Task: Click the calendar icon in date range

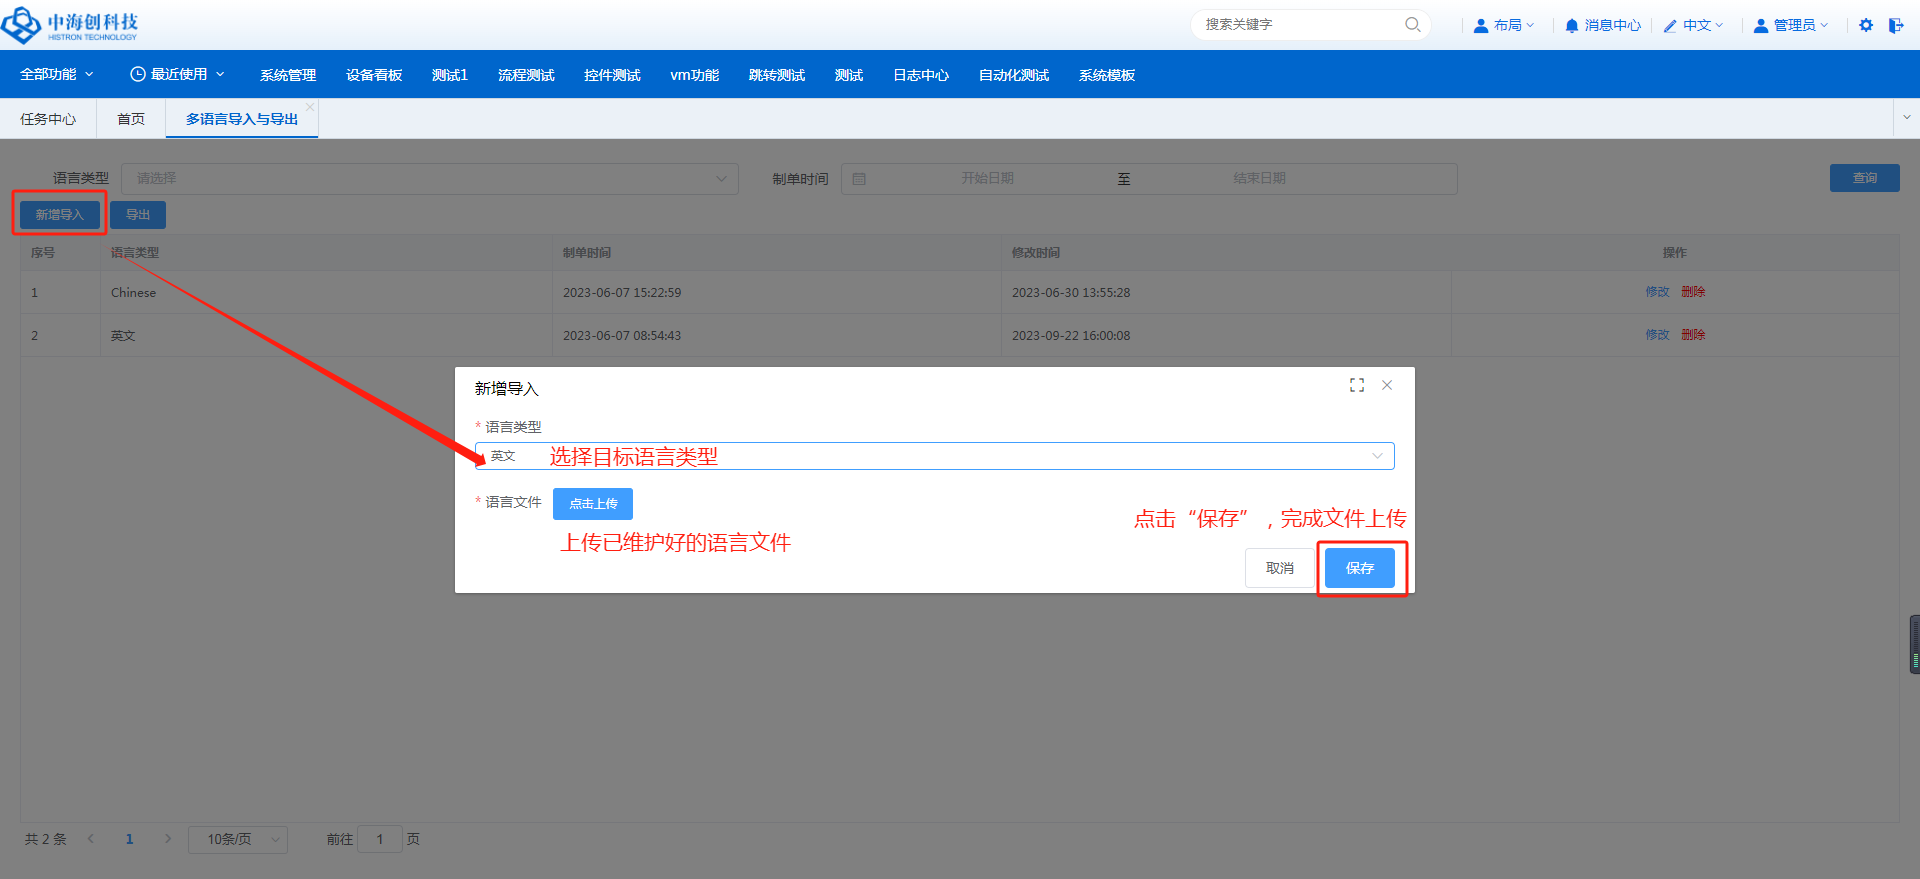Action: coord(859,179)
